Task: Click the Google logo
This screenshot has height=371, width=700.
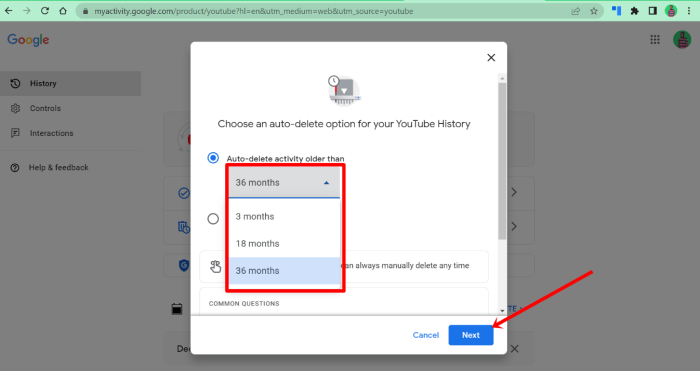Action: click(x=28, y=40)
